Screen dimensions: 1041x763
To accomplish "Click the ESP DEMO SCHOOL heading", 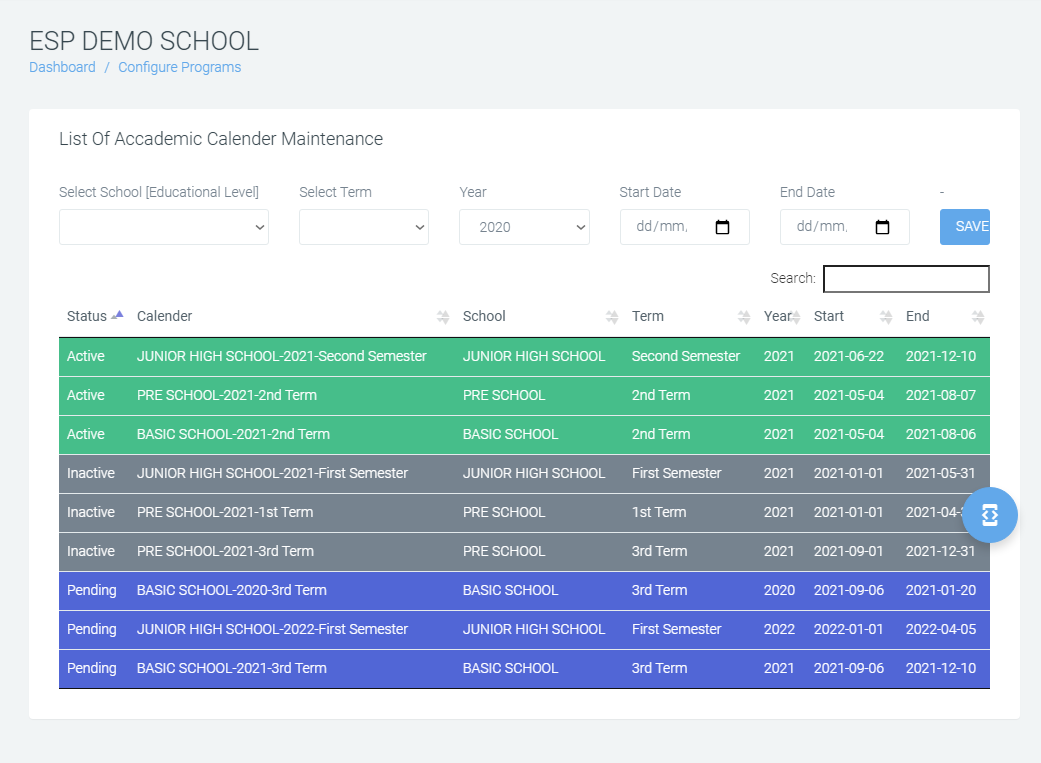I will coord(143,41).
